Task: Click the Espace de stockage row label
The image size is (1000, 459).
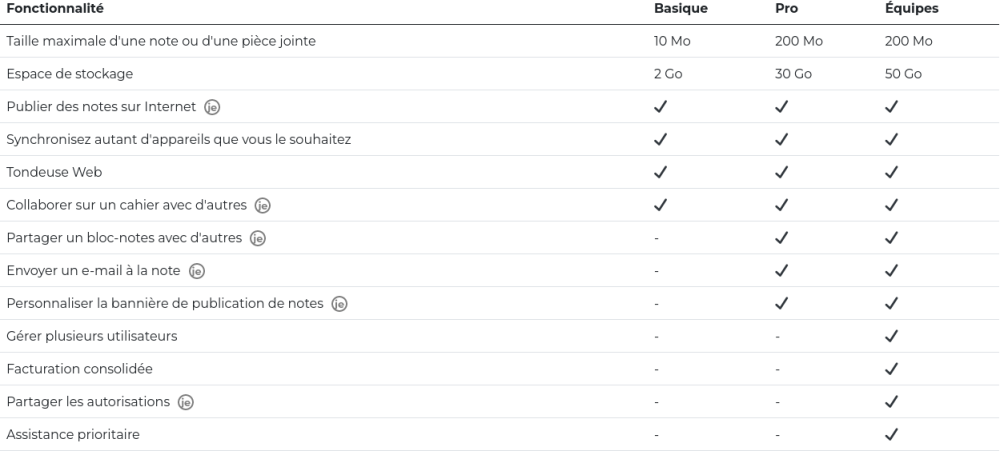Action: tap(70, 74)
